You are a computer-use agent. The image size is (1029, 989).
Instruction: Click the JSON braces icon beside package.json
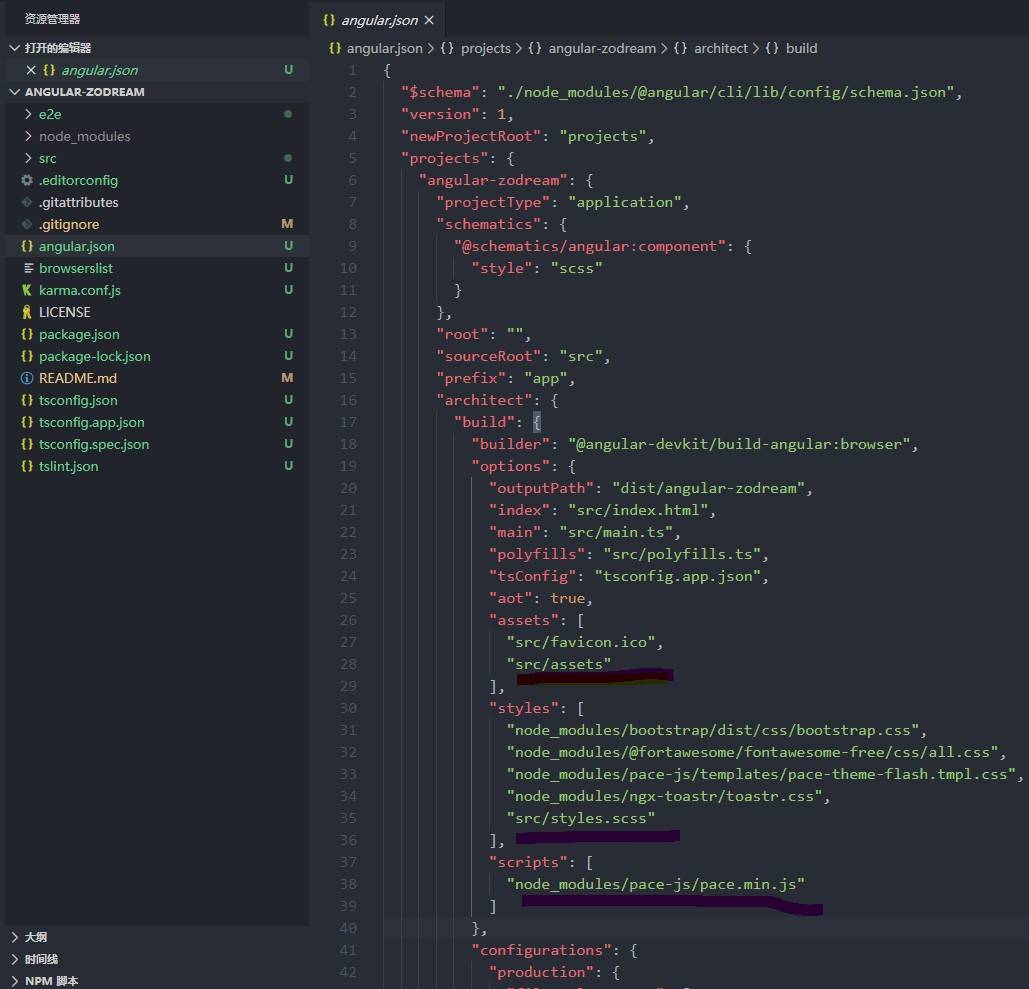[27, 334]
